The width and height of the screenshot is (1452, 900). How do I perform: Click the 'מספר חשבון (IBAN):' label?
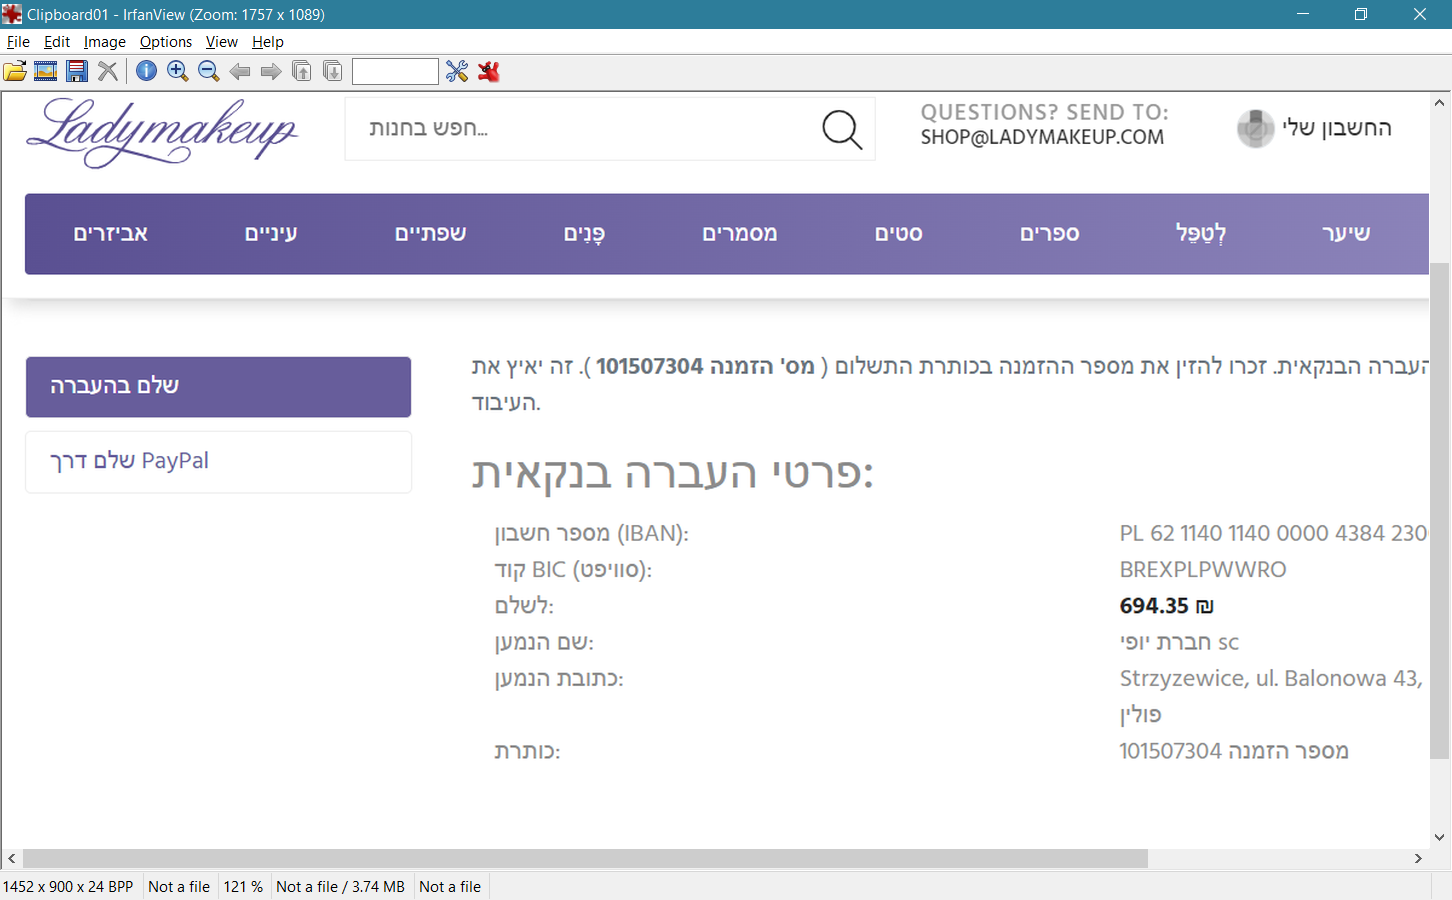tap(592, 534)
